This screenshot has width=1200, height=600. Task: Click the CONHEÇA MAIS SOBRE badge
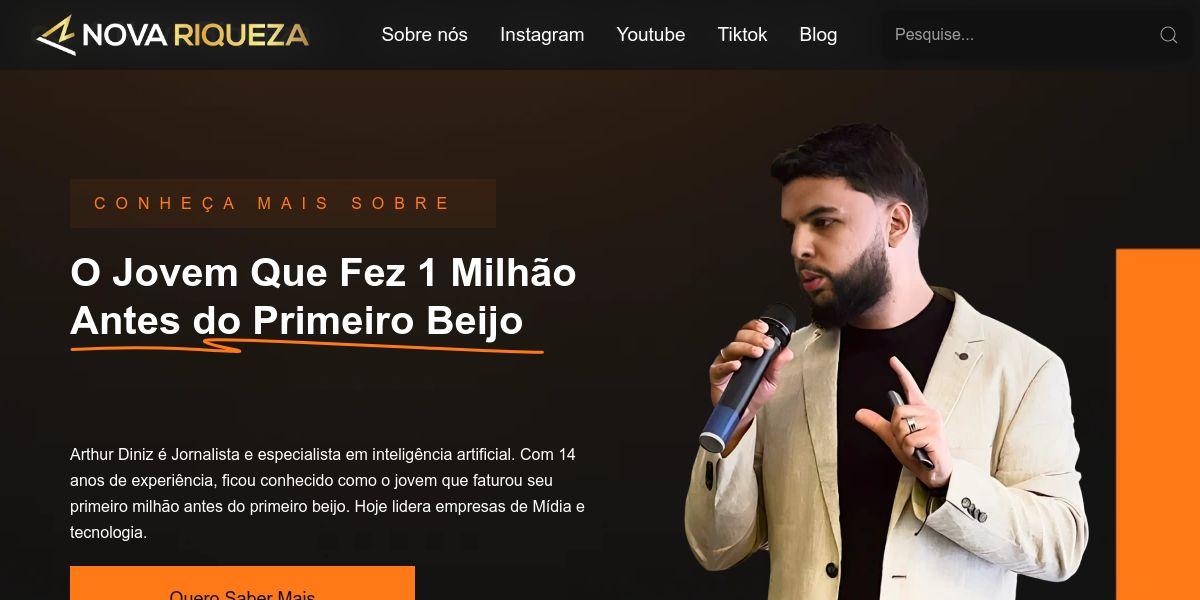click(x=283, y=203)
